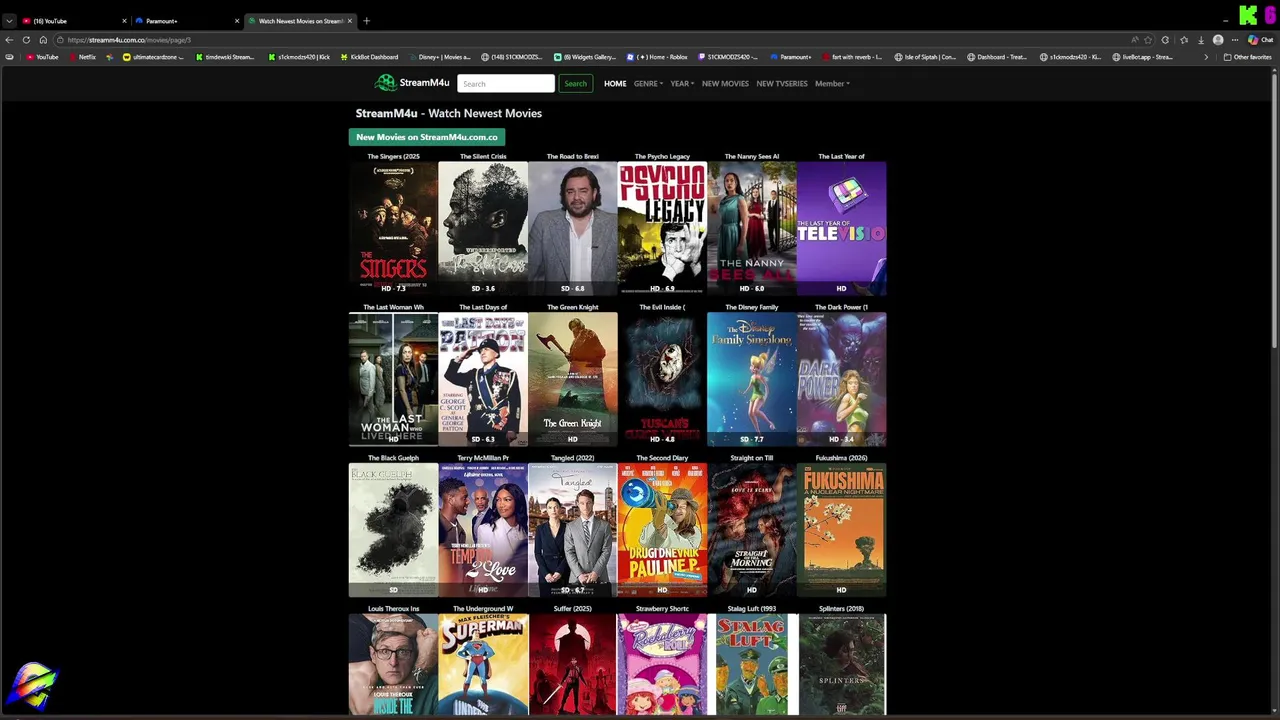The width and height of the screenshot is (1280, 720).
Task: Open The Silent Crisis movie poster
Action: pyautogui.click(x=483, y=228)
